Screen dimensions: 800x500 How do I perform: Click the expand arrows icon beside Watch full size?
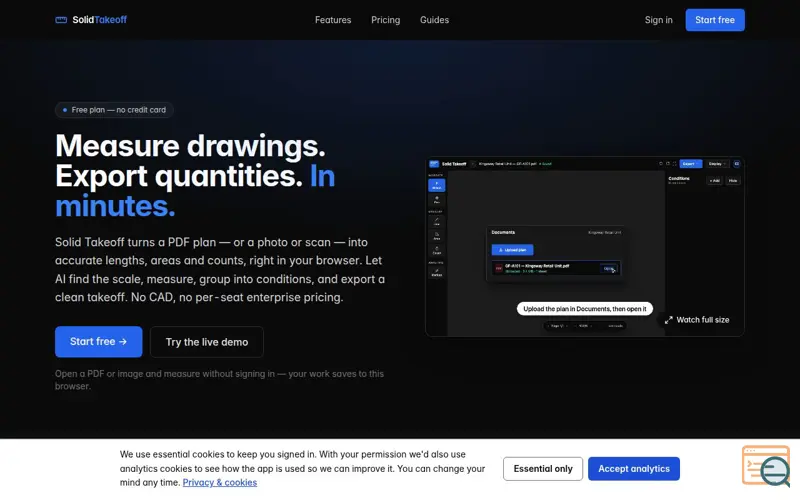pos(668,320)
